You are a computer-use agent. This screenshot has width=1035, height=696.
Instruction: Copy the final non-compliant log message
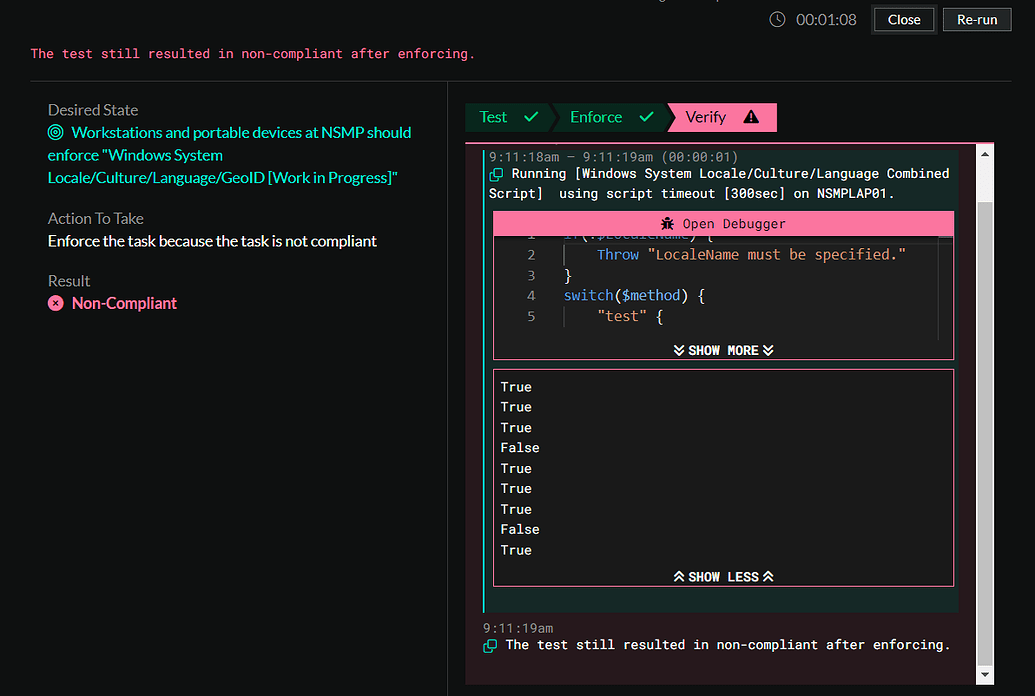[x=490, y=646]
